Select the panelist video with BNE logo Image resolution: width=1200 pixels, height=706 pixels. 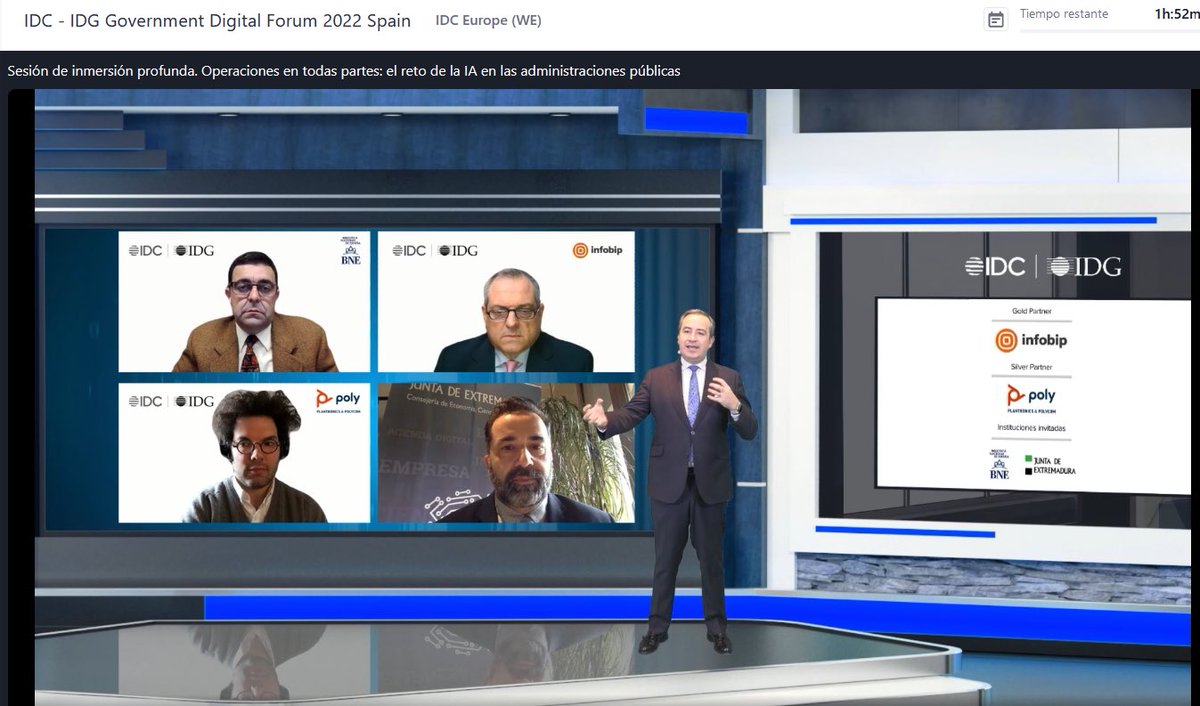(244, 302)
